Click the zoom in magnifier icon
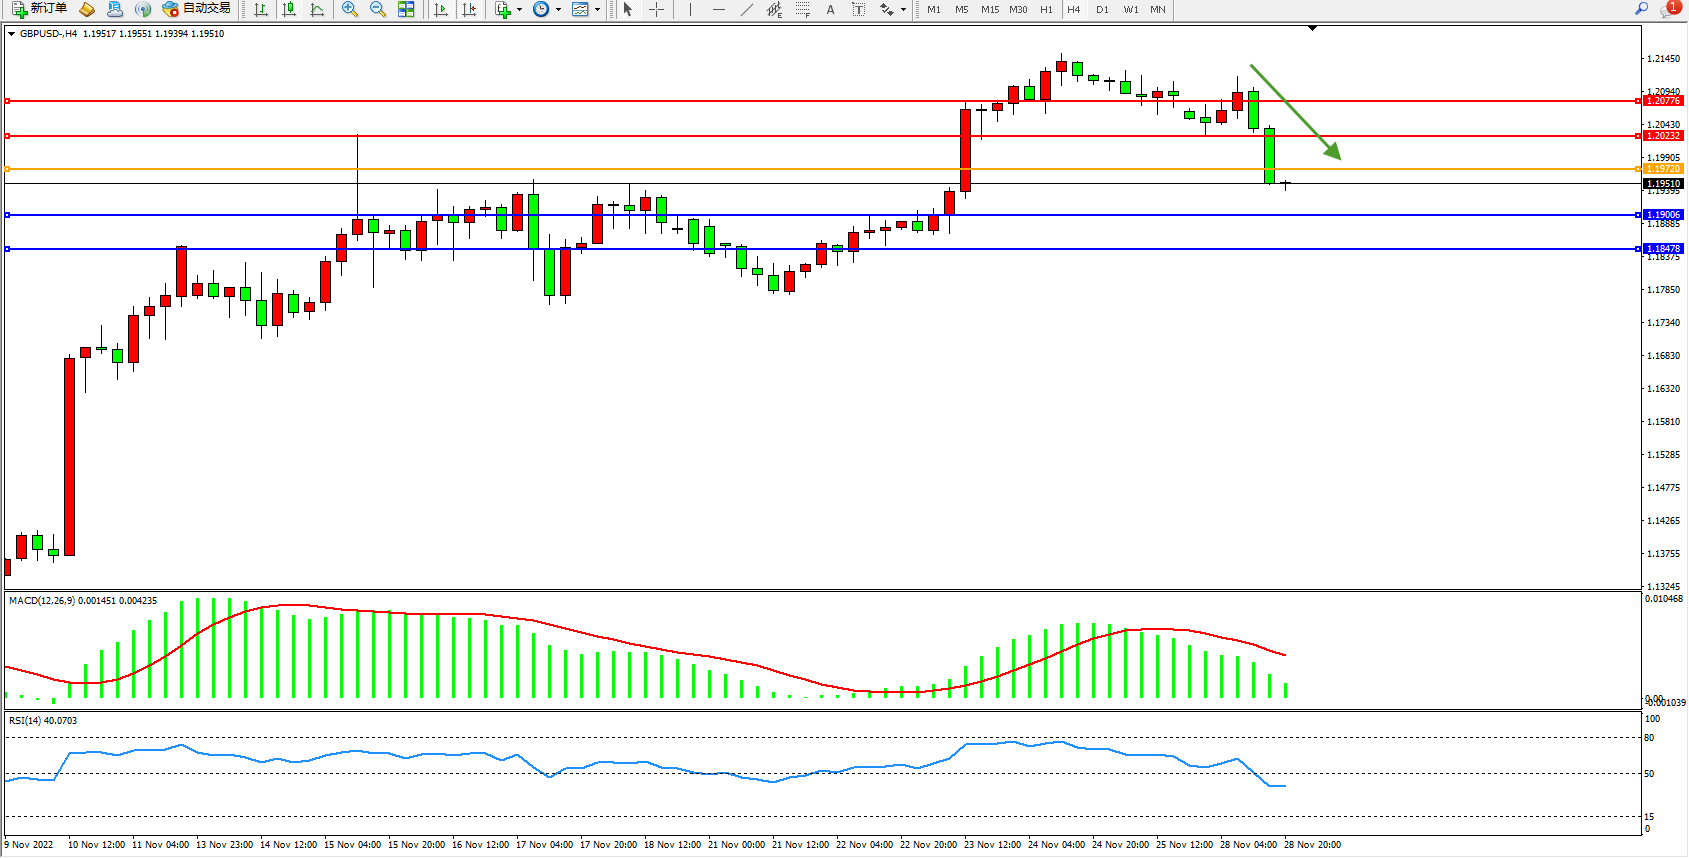Viewport: 1689px width, 858px height. (x=349, y=9)
